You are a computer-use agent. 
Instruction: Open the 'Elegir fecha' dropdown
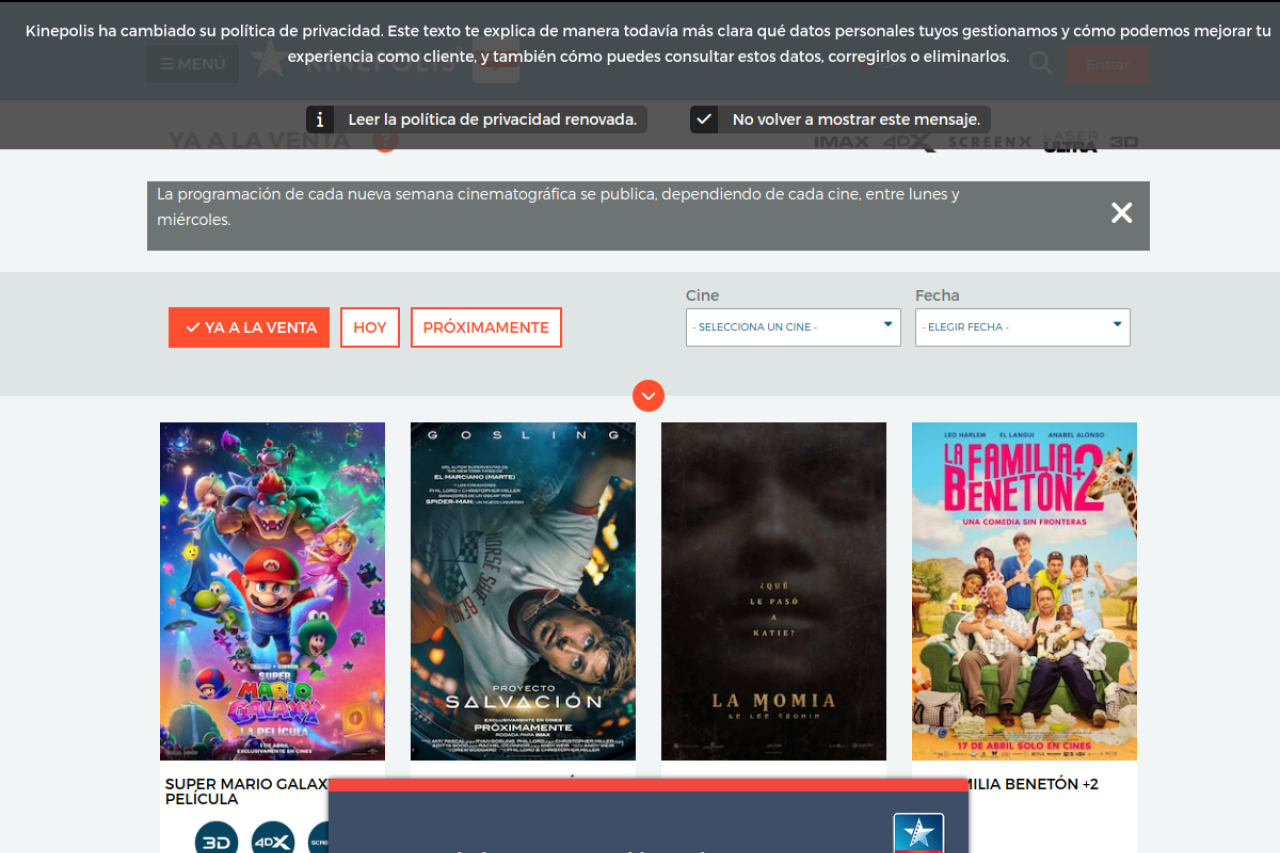coord(1022,327)
